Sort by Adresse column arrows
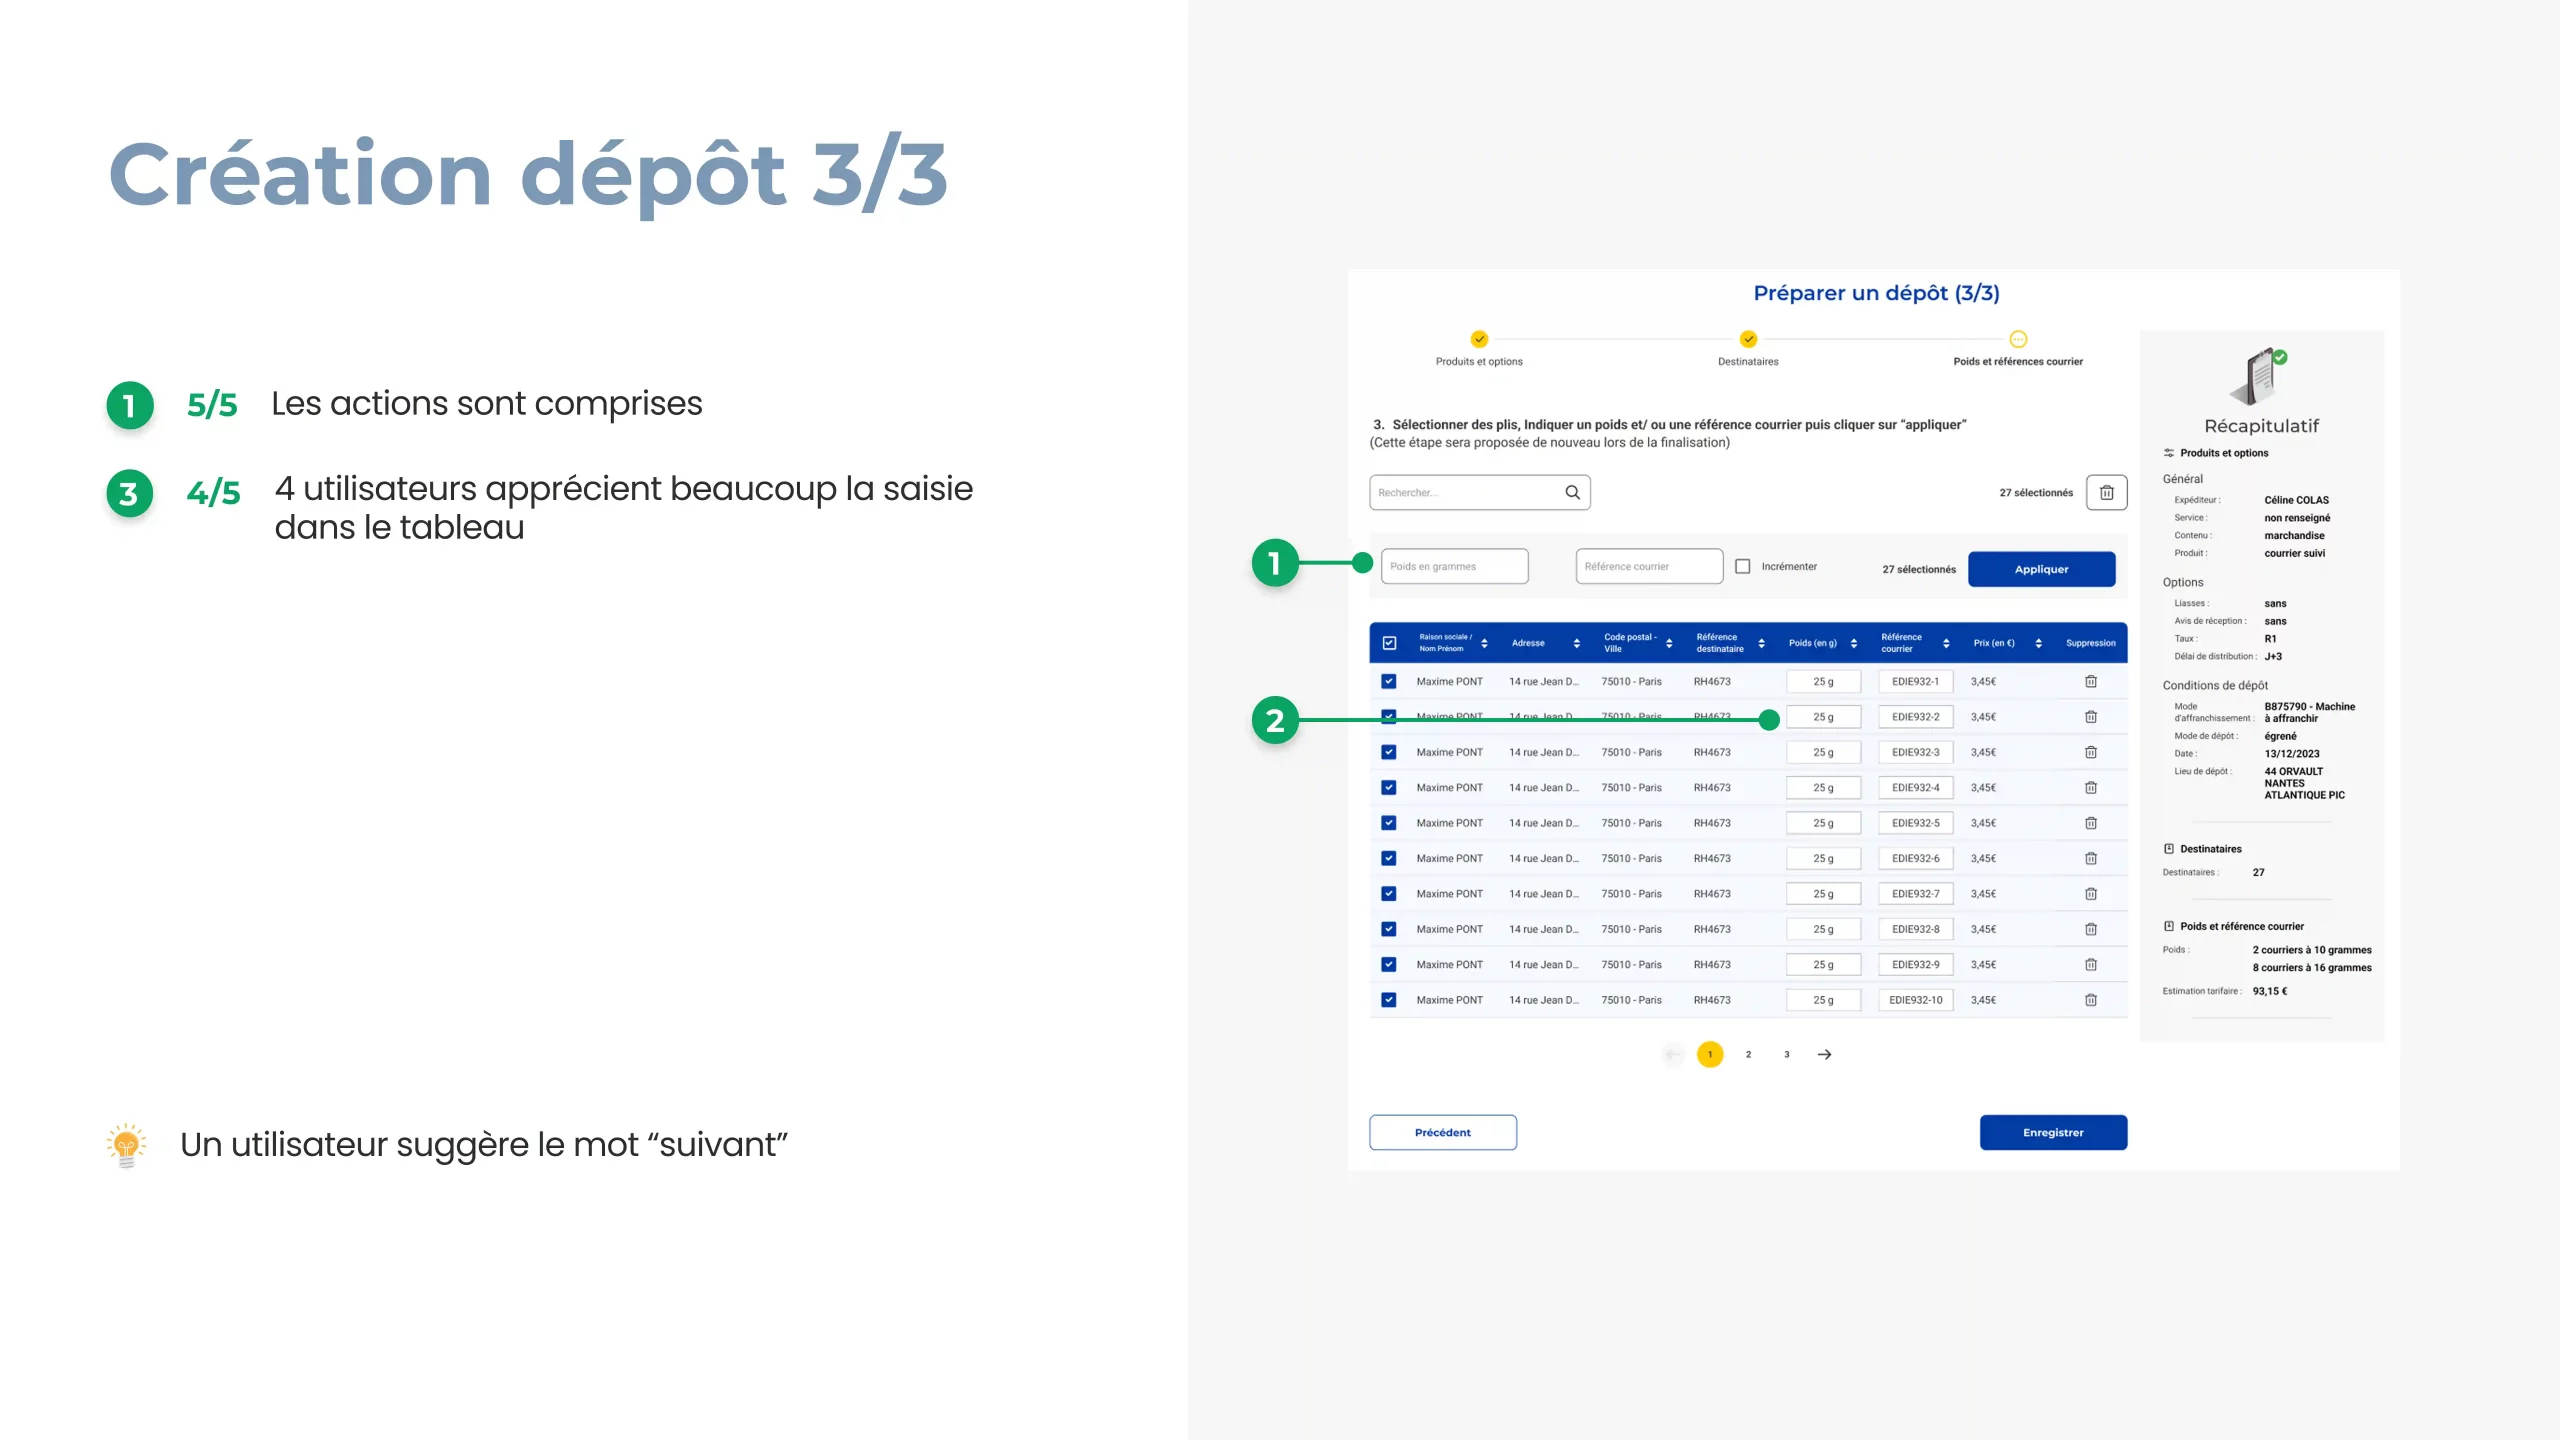The height and width of the screenshot is (1440, 2560). 1576,643
